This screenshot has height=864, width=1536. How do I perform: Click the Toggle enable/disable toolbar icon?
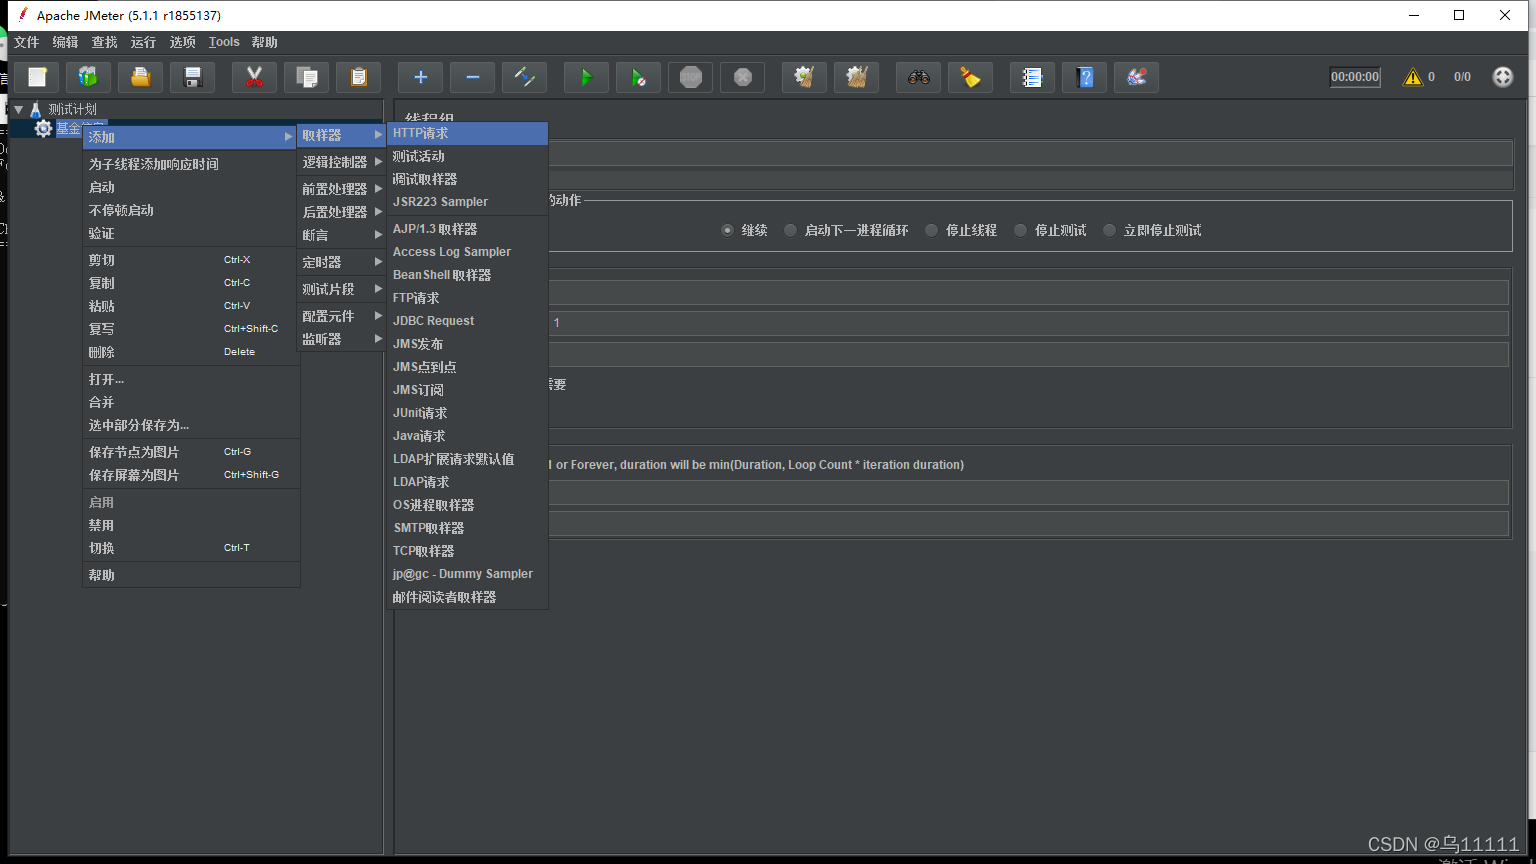coord(525,77)
